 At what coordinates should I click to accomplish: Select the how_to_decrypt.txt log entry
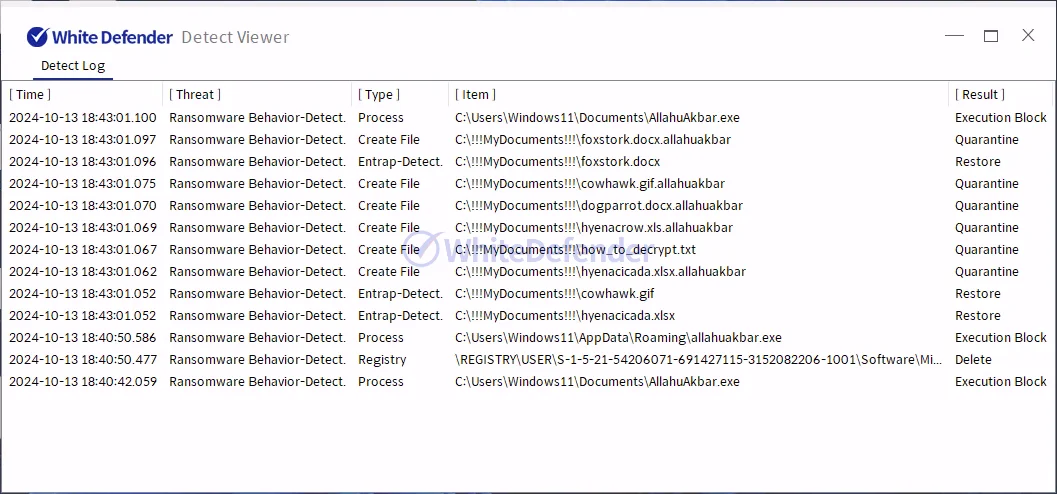pos(575,250)
